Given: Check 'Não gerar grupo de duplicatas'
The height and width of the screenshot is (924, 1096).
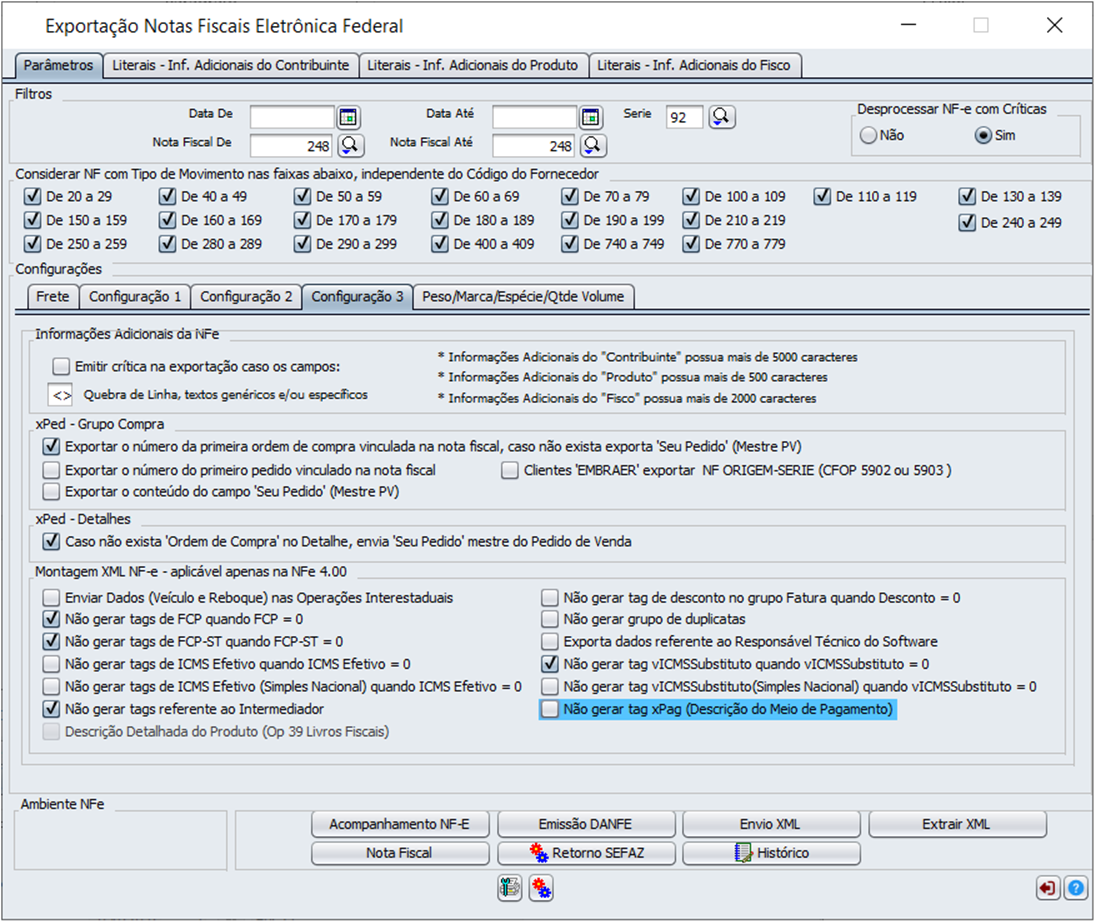Looking at the screenshot, I should coord(550,619).
